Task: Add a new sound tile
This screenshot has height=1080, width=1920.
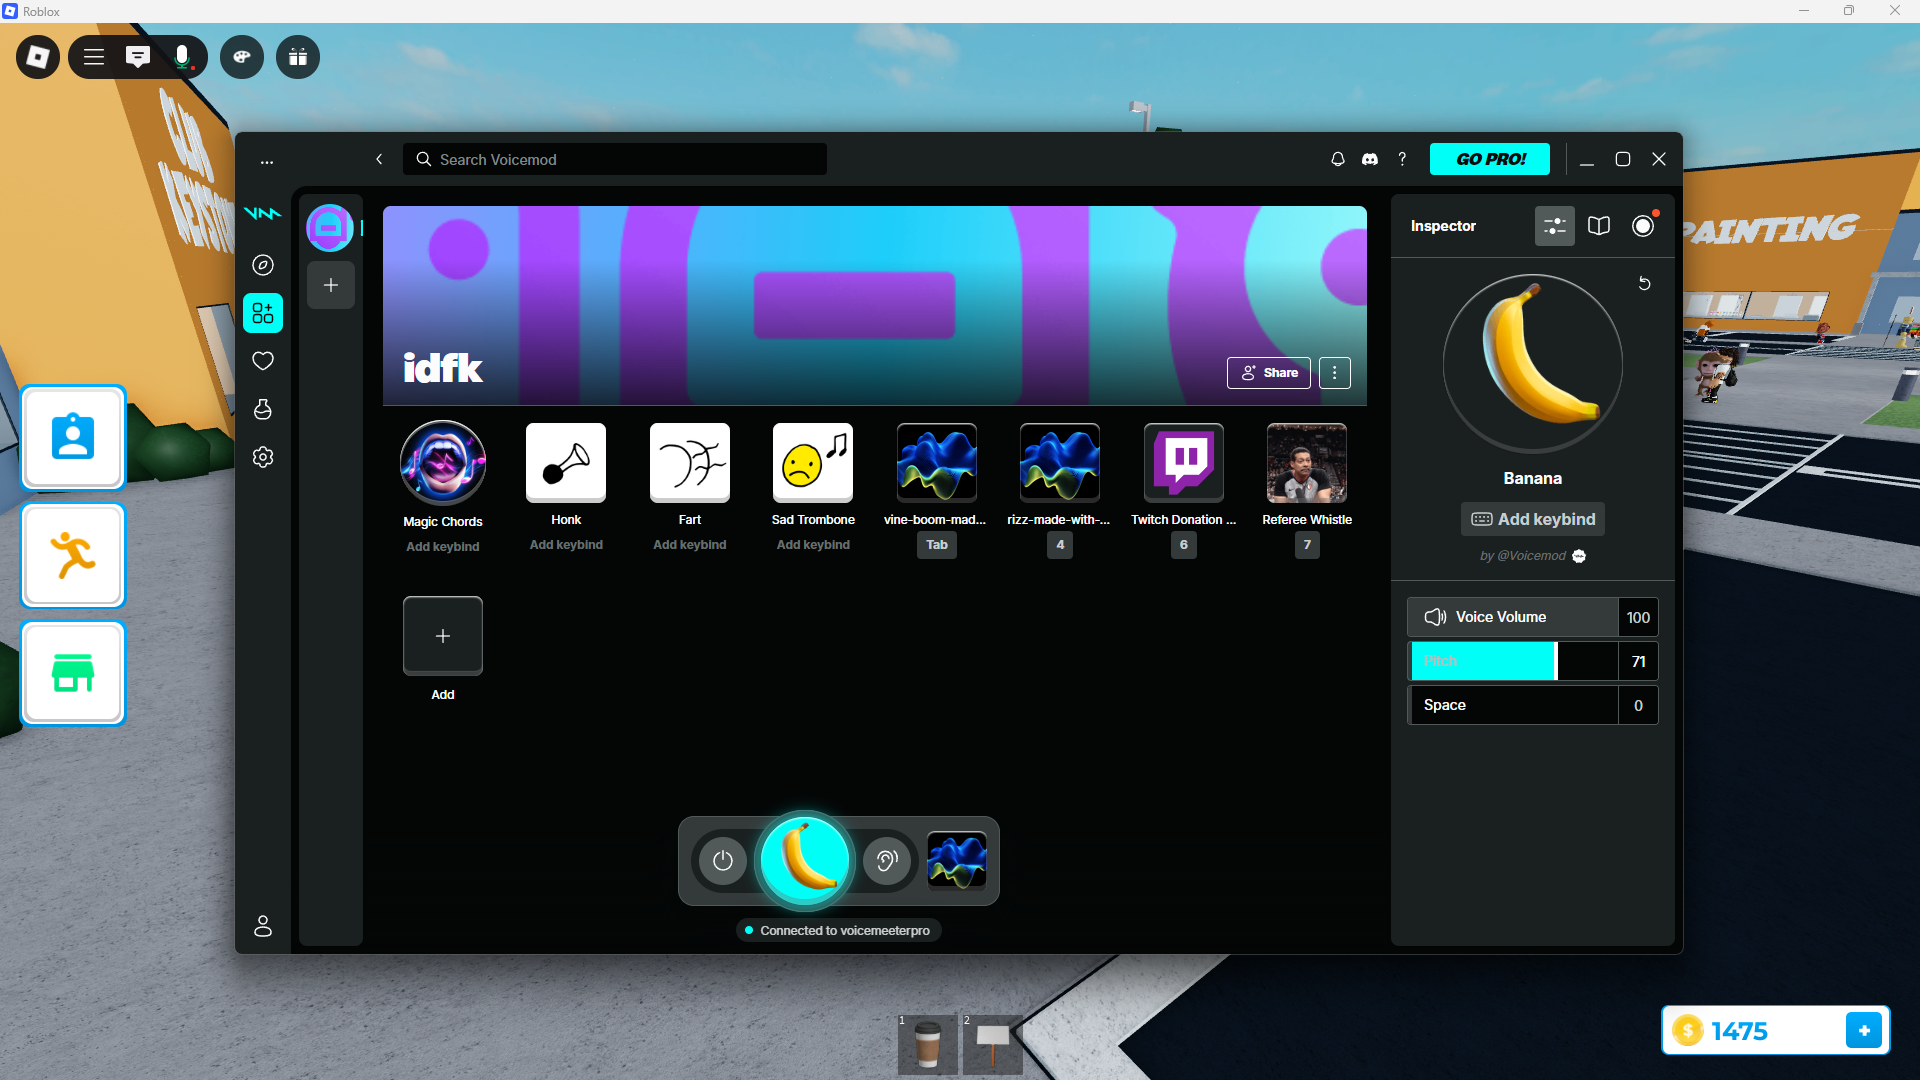Action: pyautogui.click(x=443, y=636)
